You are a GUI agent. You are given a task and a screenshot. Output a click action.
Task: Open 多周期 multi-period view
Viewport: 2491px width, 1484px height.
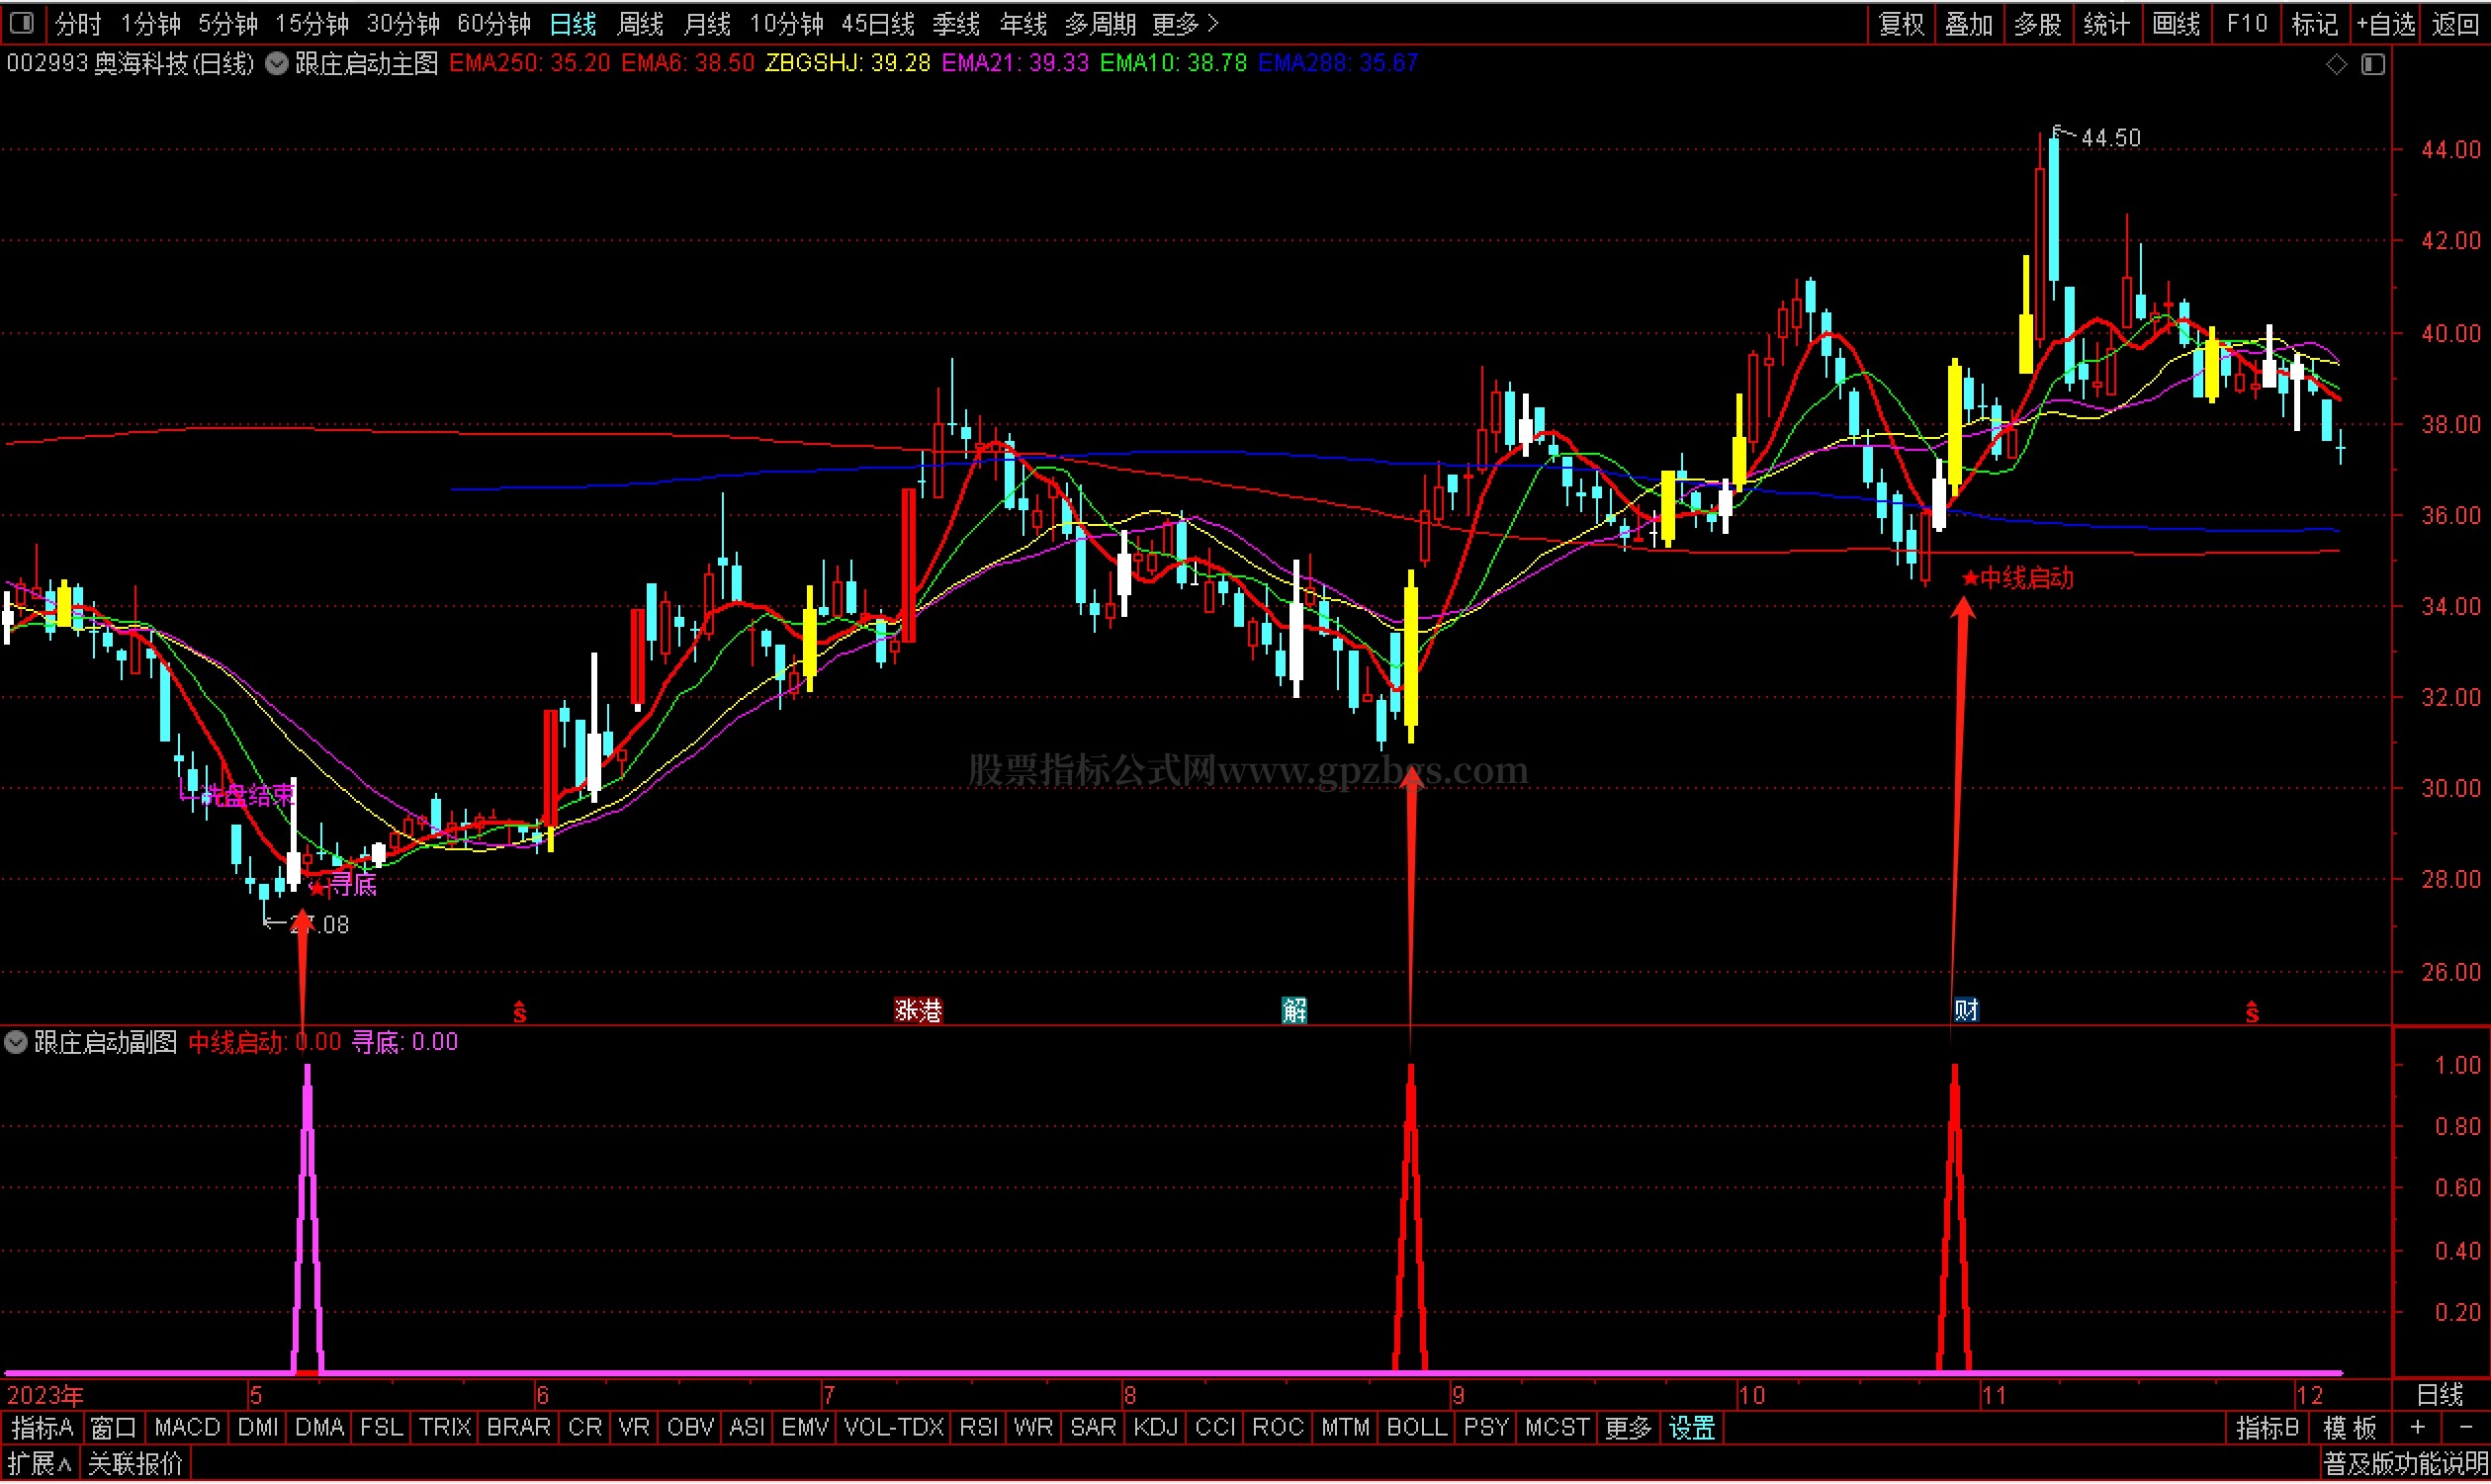click(x=1101, y=23)
